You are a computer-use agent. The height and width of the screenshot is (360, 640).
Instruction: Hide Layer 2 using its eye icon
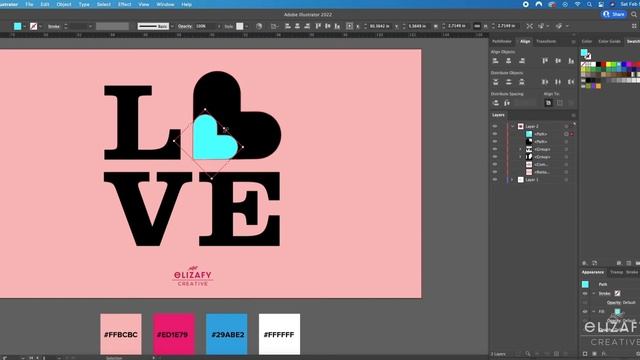[x=495, y=127]
